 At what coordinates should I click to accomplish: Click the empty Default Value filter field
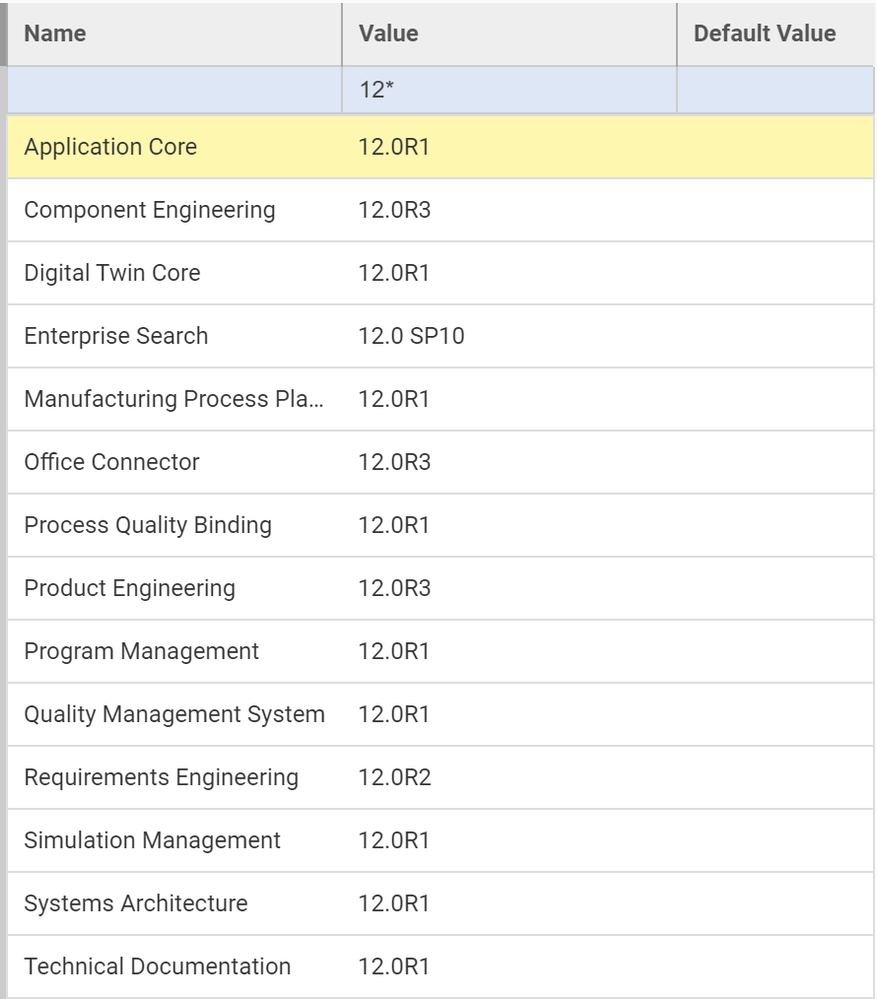pyautogui.click(x=775, y=90)
